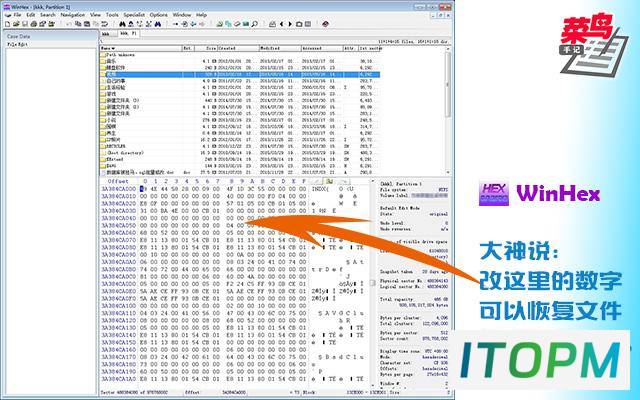Click the black back arrow in toolbar
The width and height of the screenshot is (640, 400).
coord(281,24)
